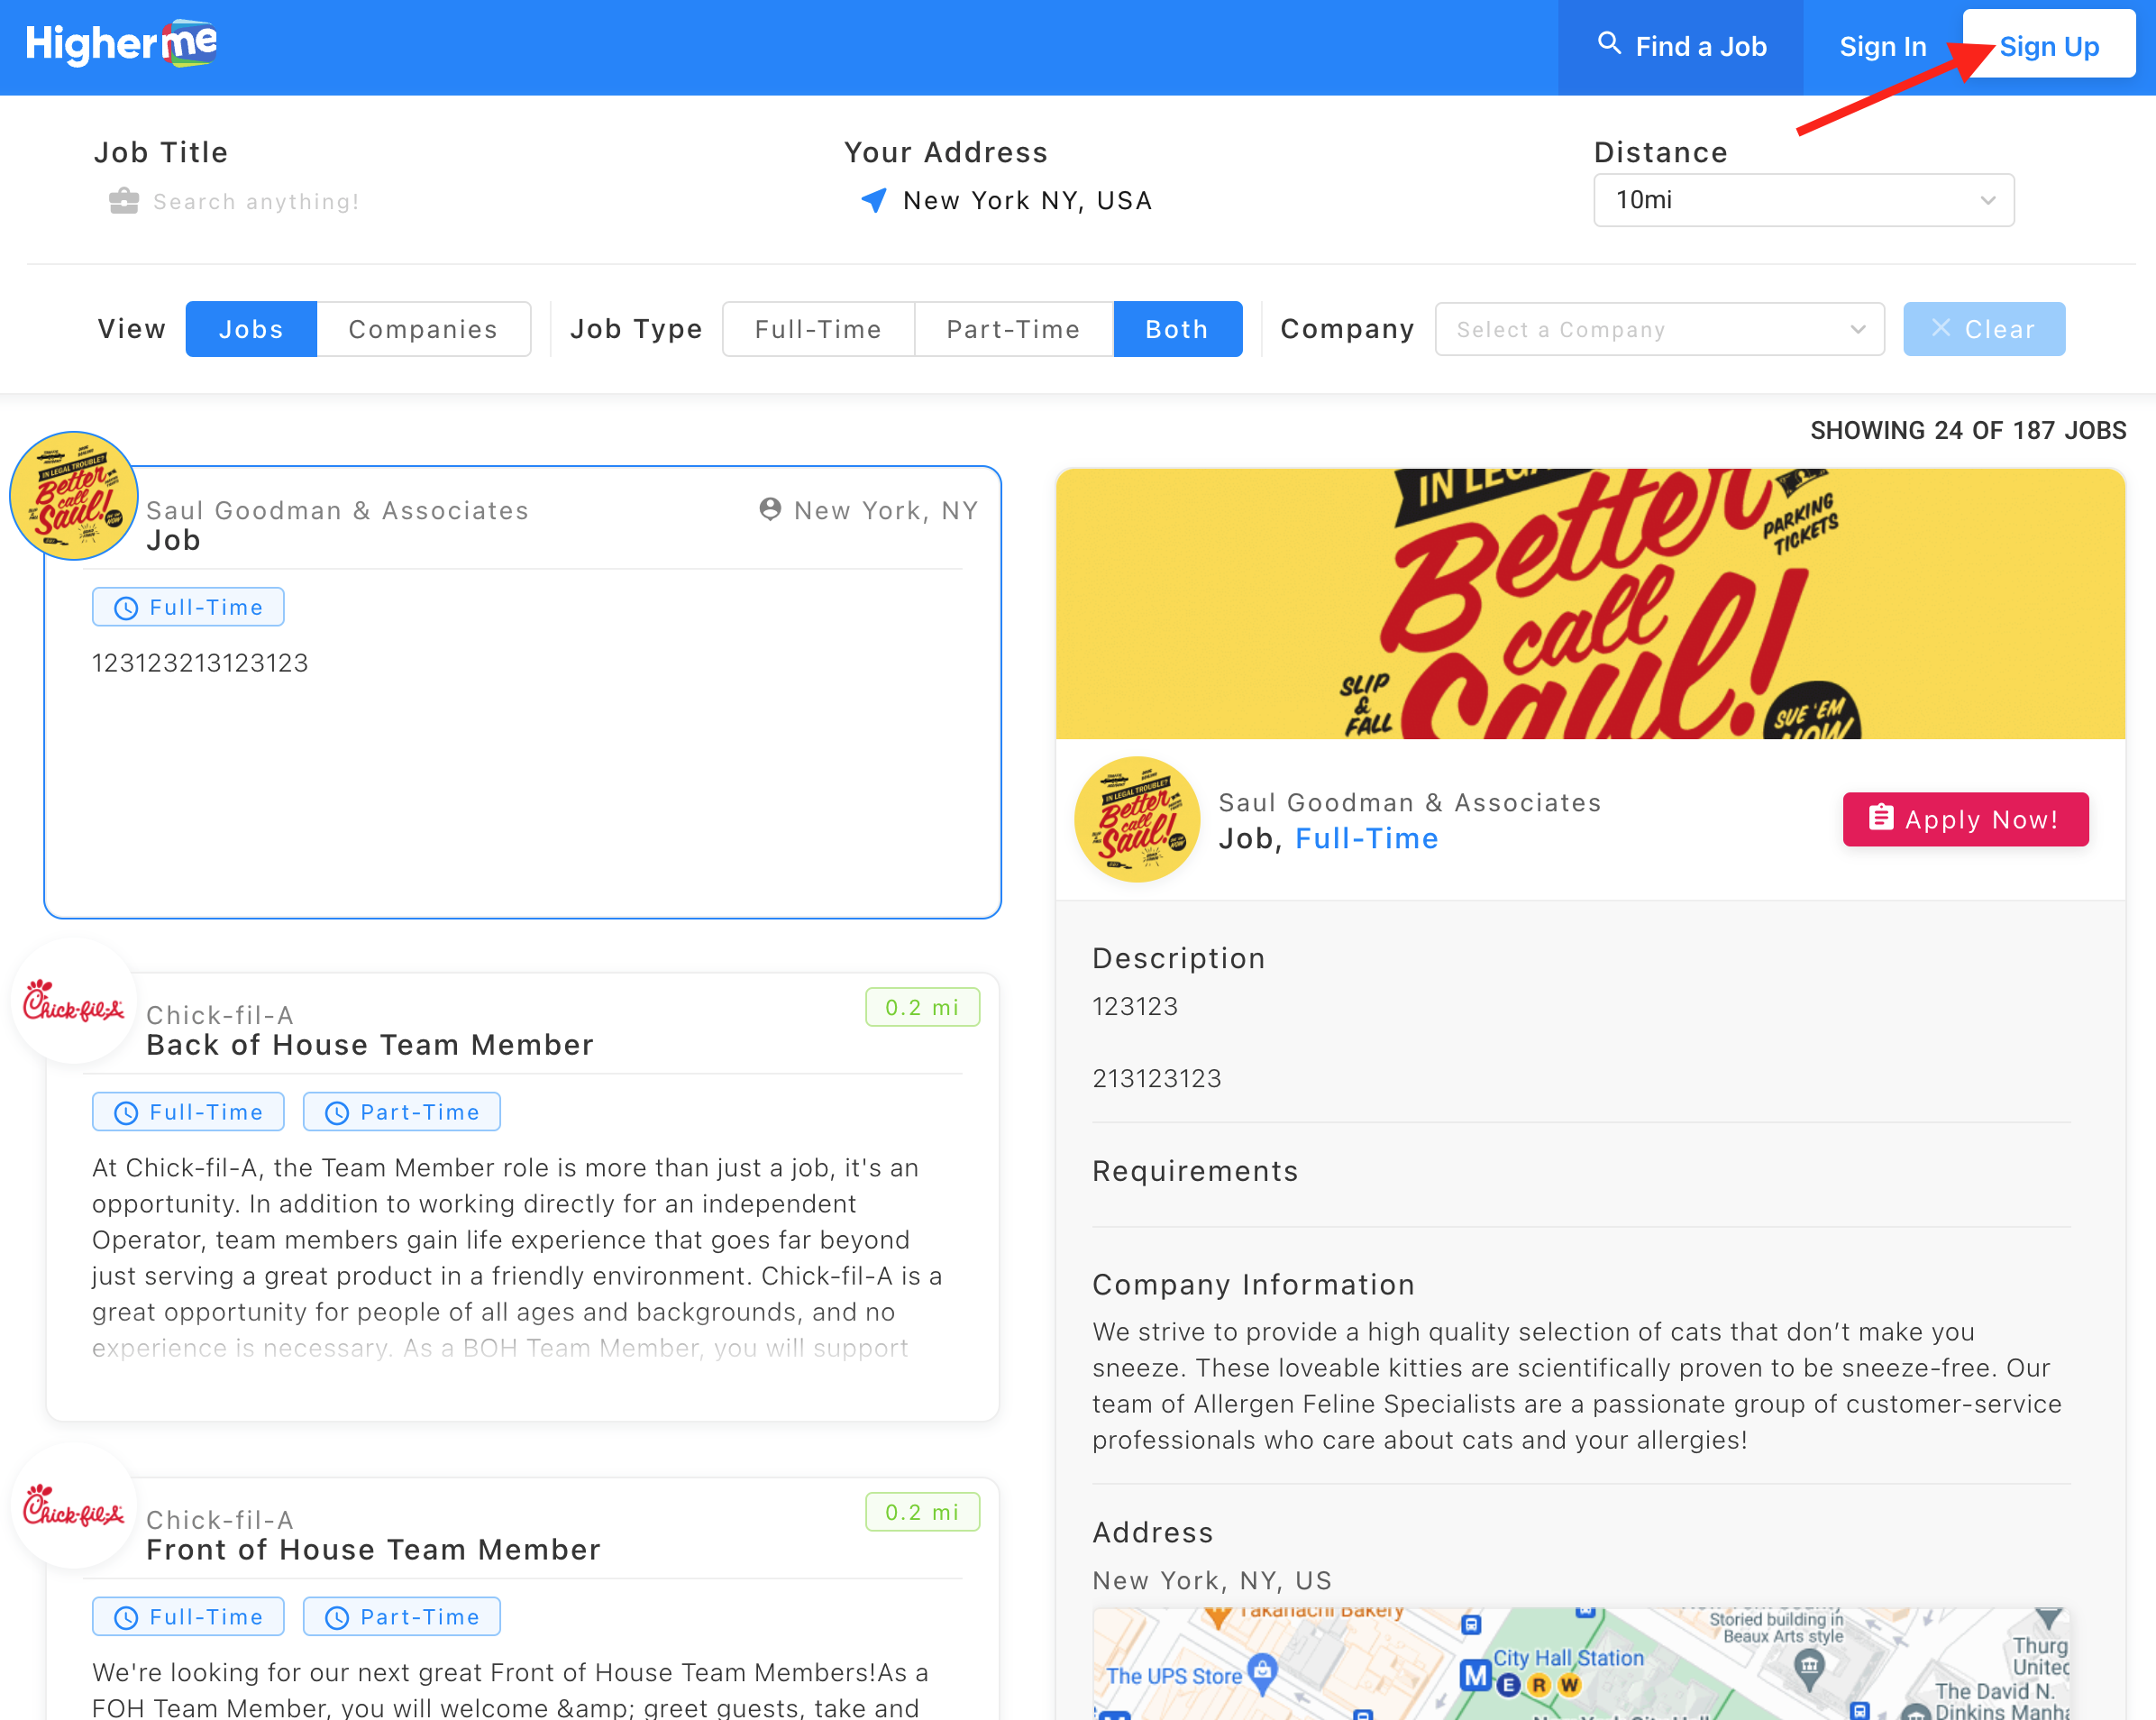The height and width of the screenshot is (1720, 2156).
Task: Switch view to Jobs tab
Action: pos(251,329)
